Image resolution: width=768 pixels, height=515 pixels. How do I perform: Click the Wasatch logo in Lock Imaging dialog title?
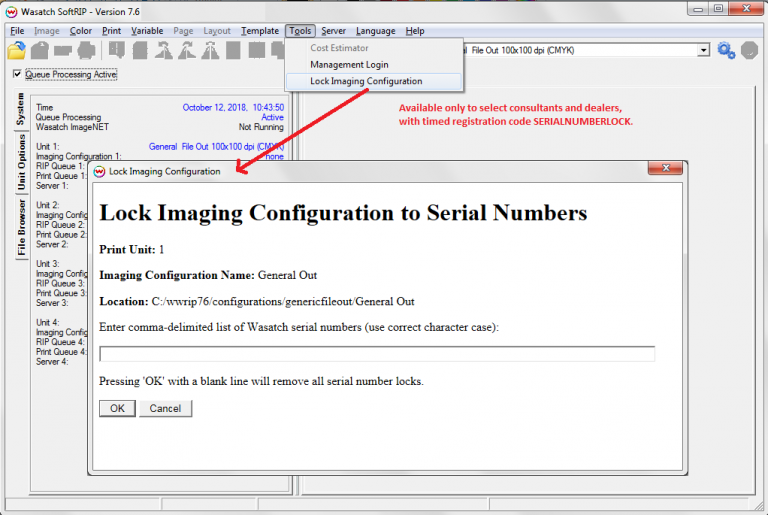click(99, 172)
